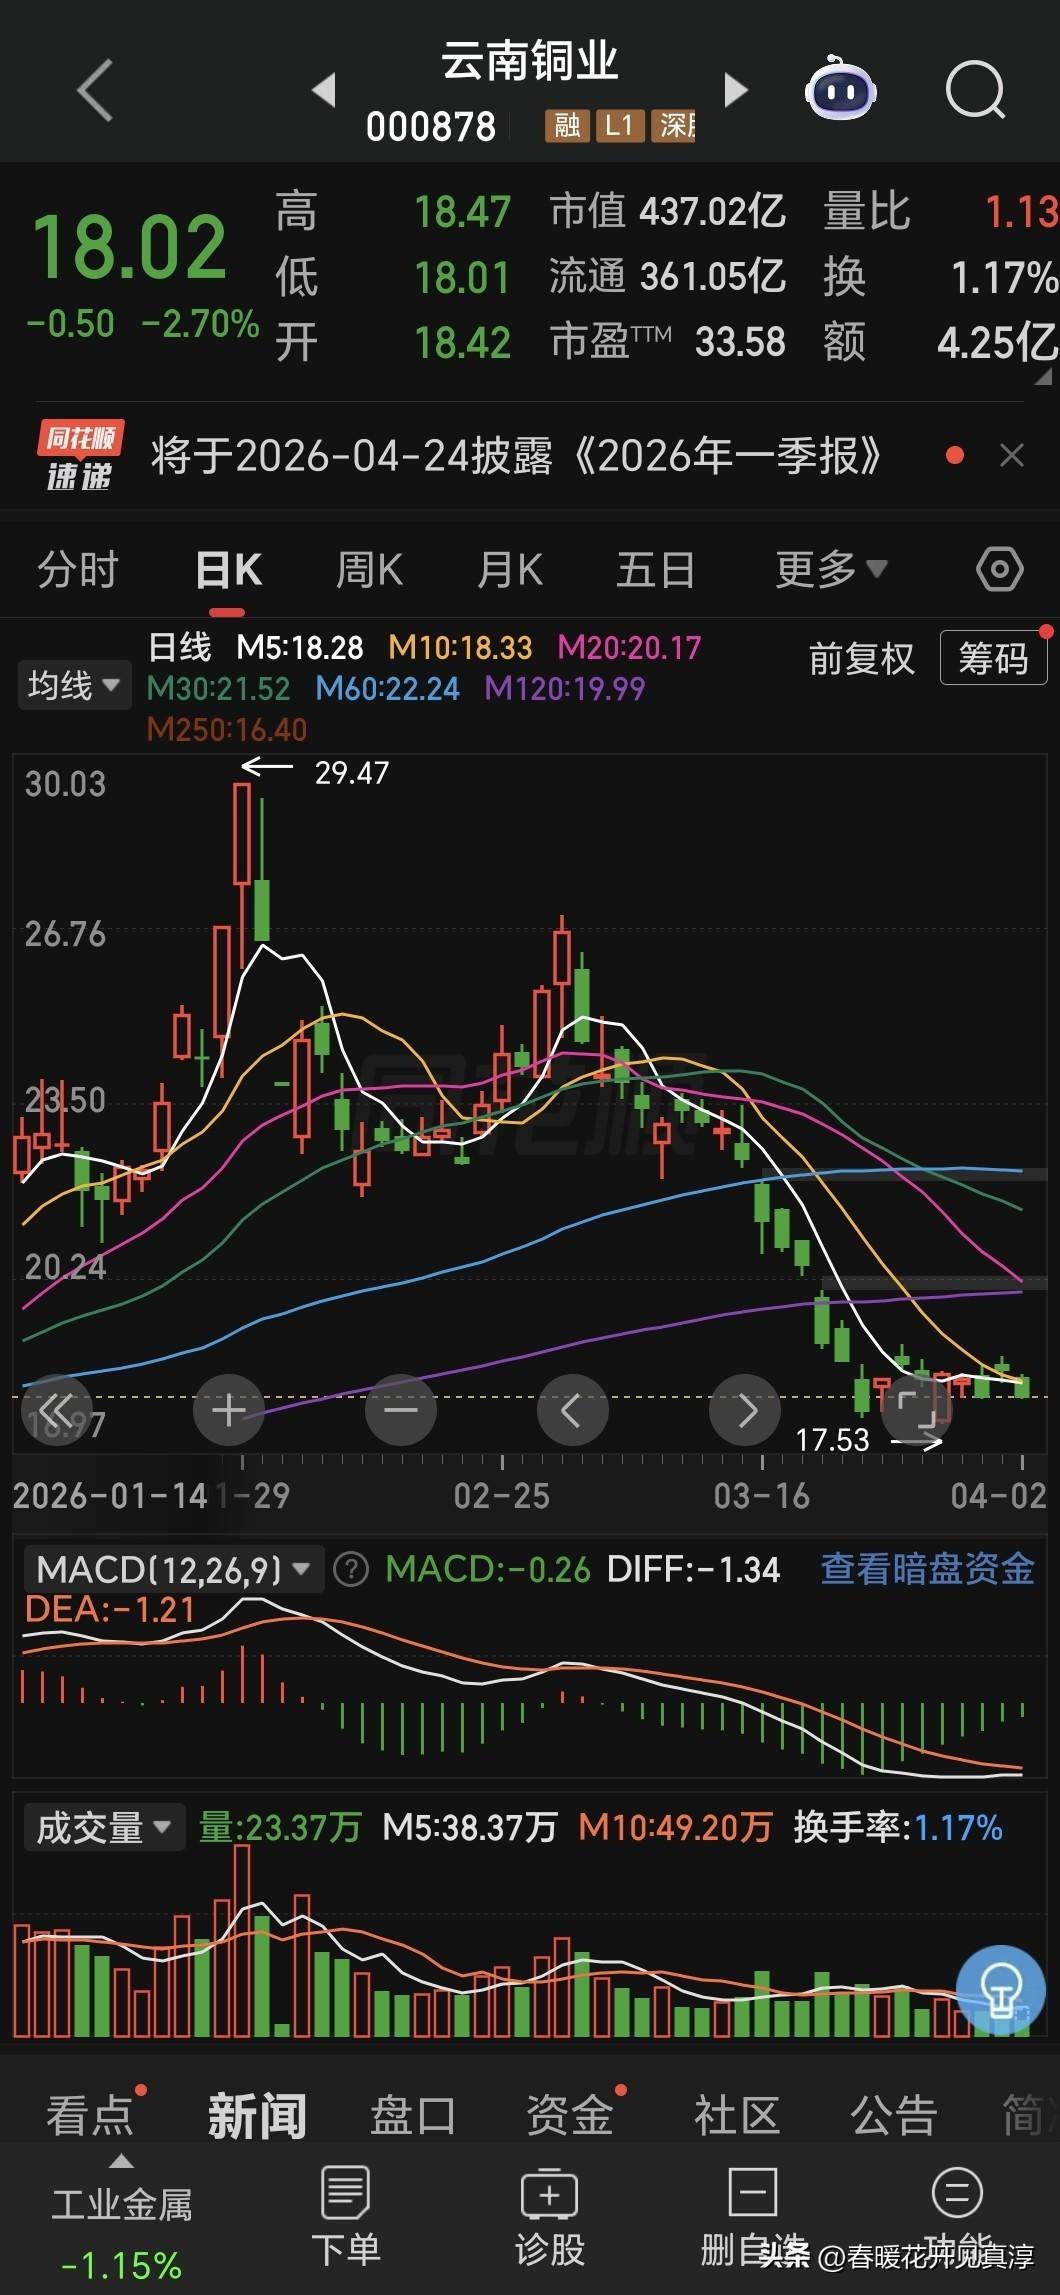This screenshot has width=1060, height=2295.
Task: Open the 成交量 volume indicator dropdown
Action: [x=104, y=1827]
